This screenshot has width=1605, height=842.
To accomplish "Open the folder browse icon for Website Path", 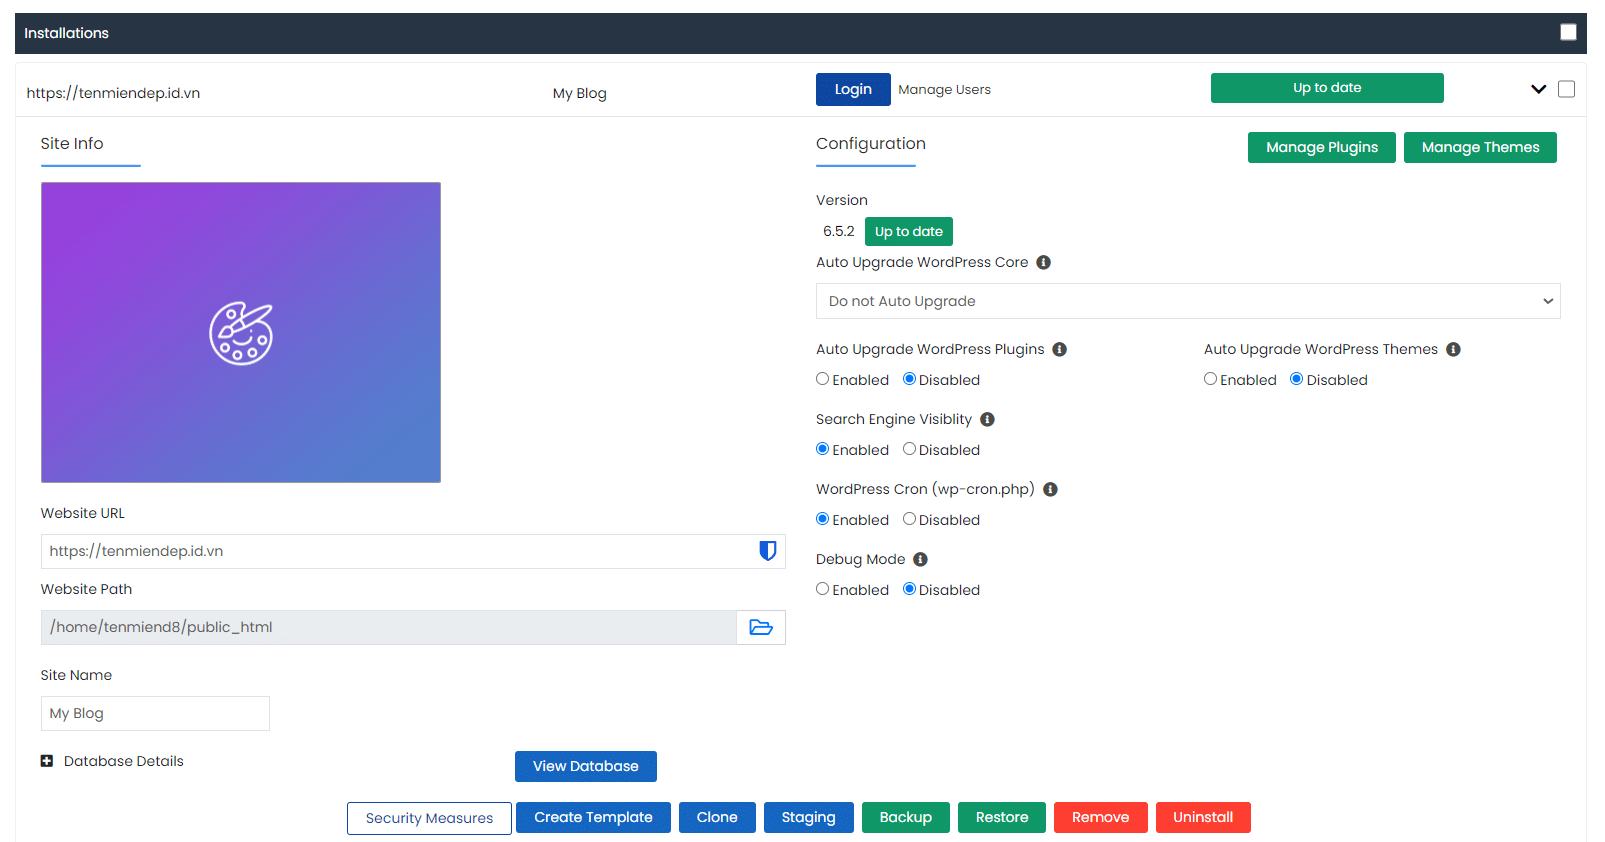I will pyautogui.click(x=761, y=627).
